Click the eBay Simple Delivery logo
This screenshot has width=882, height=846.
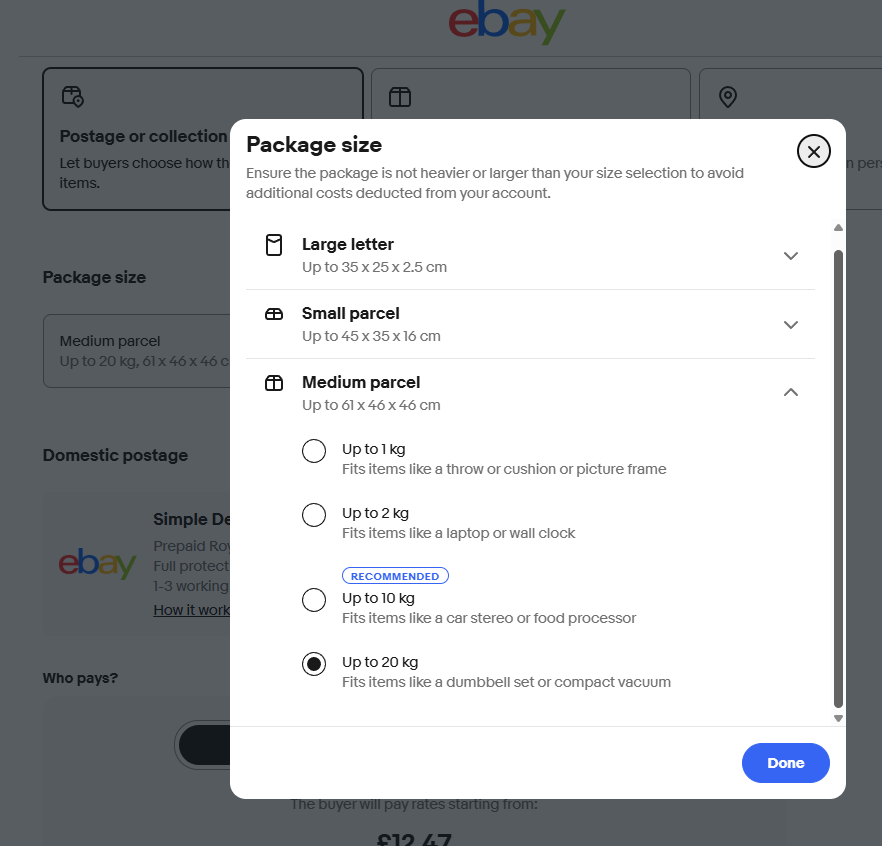97,563
